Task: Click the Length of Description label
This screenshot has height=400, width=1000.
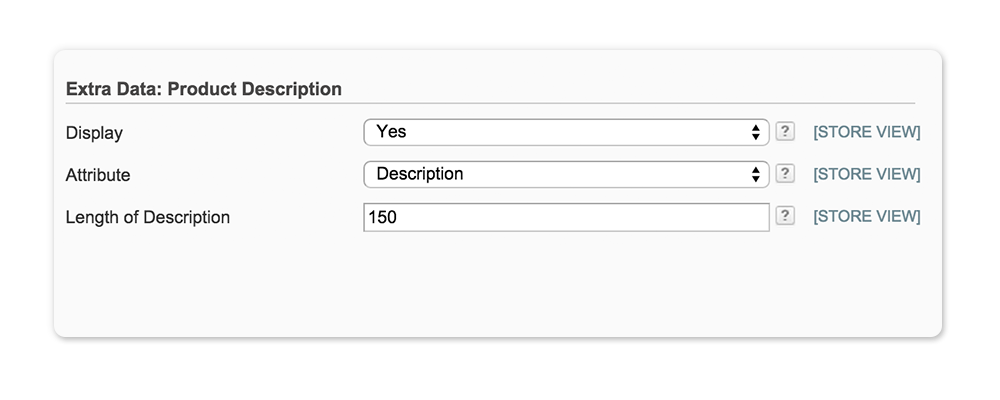Action: (148, 217)
